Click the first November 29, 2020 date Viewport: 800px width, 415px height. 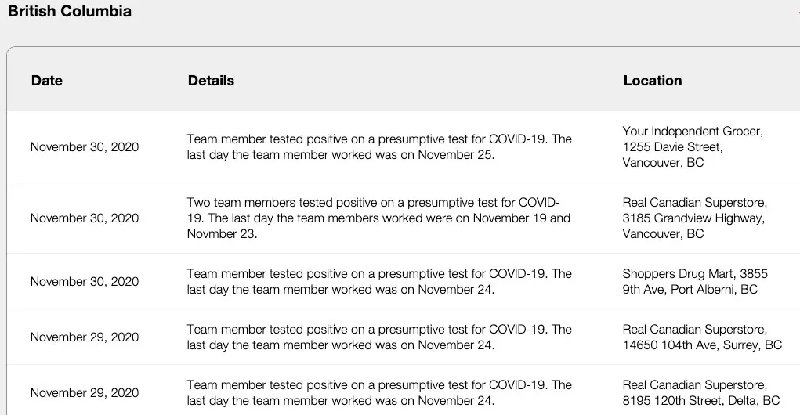coord(85,337)
